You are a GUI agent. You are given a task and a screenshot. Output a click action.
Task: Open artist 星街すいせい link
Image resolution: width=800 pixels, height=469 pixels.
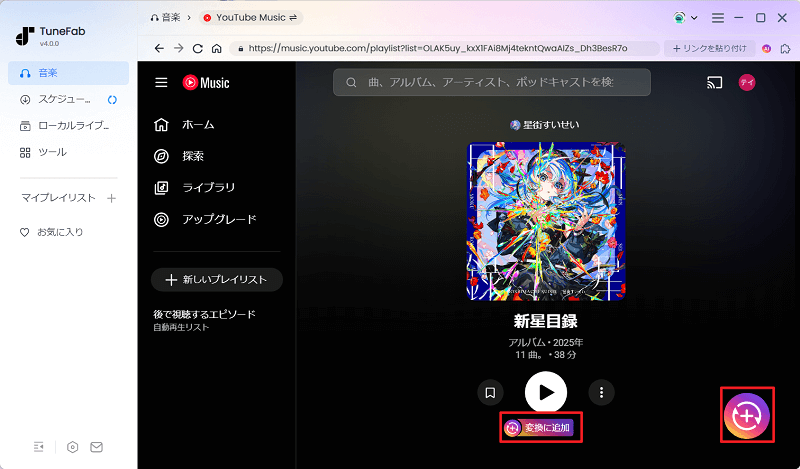pyautogui.click(x=545, y=125)
